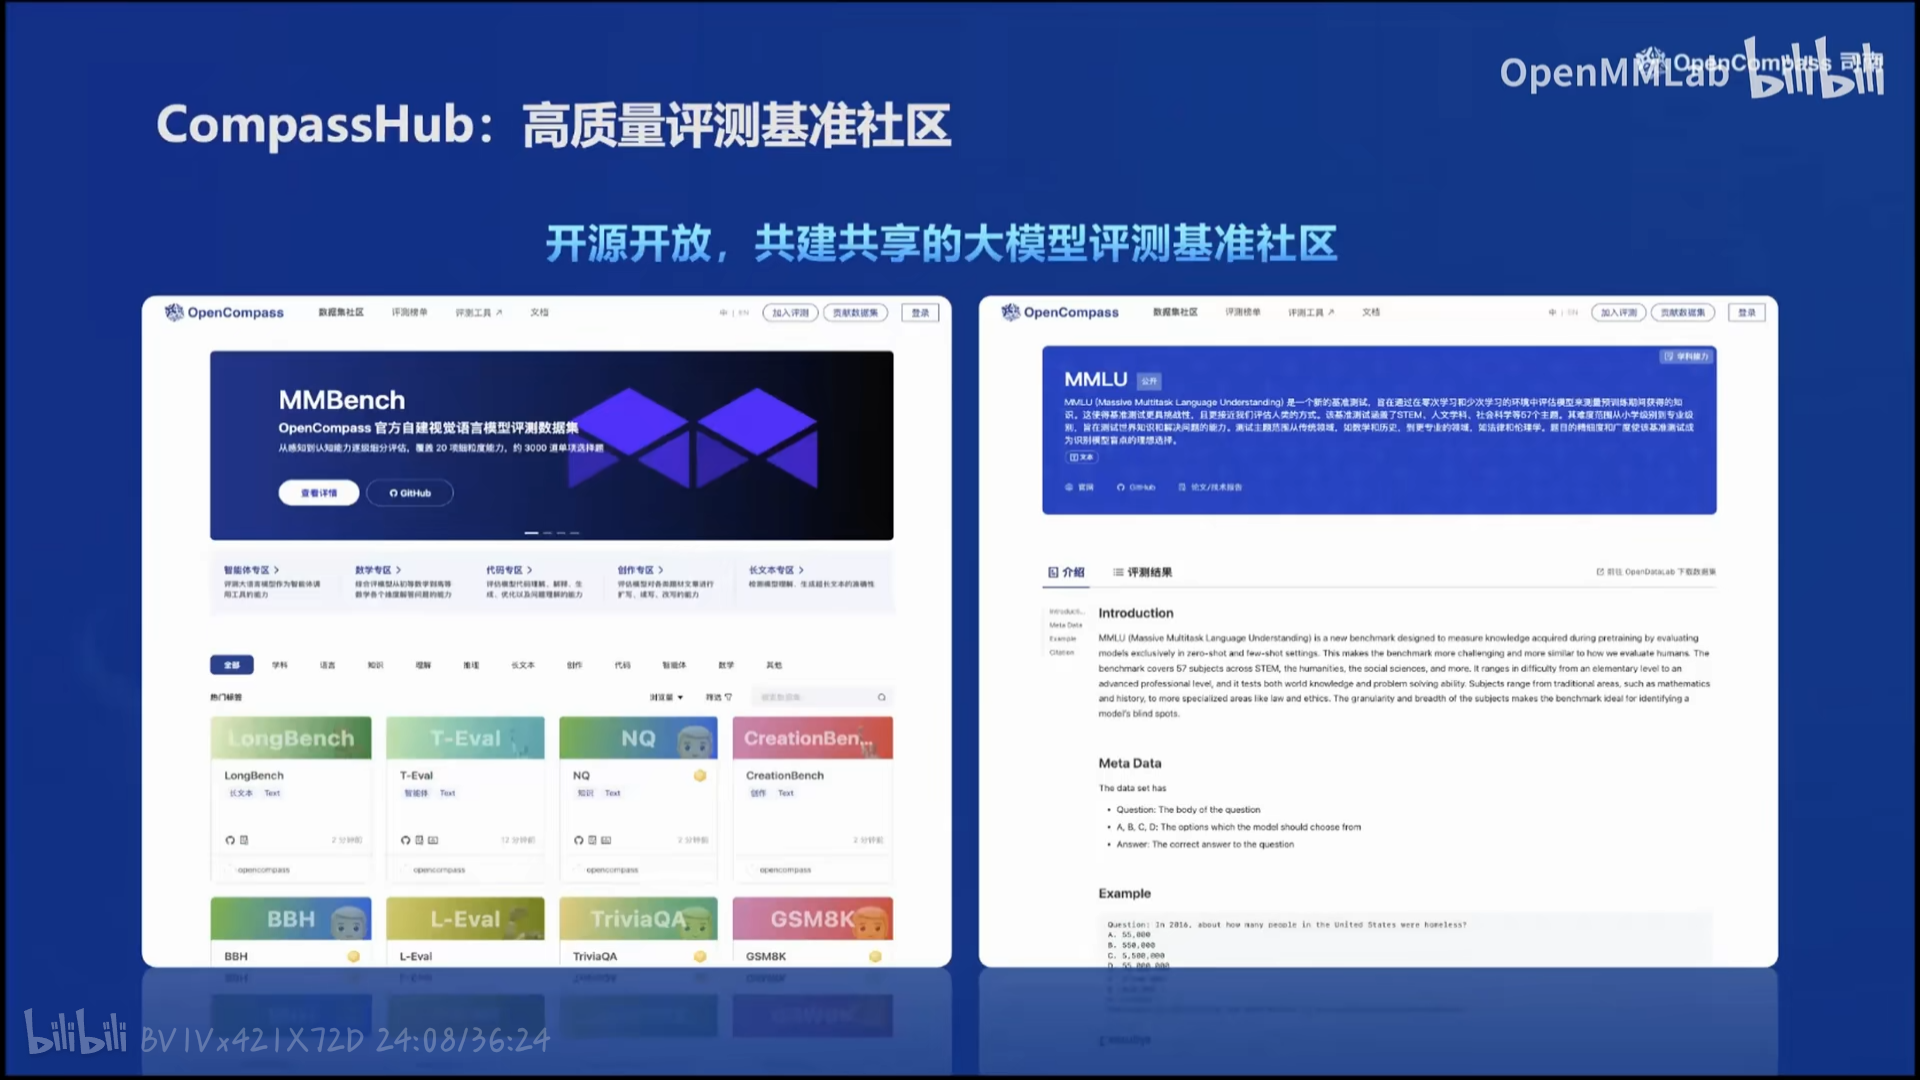The height and width of the screenshot is (1080, 1920).
Task: Open the 浏览量 sort dropdown
Action: pos(666,697)
